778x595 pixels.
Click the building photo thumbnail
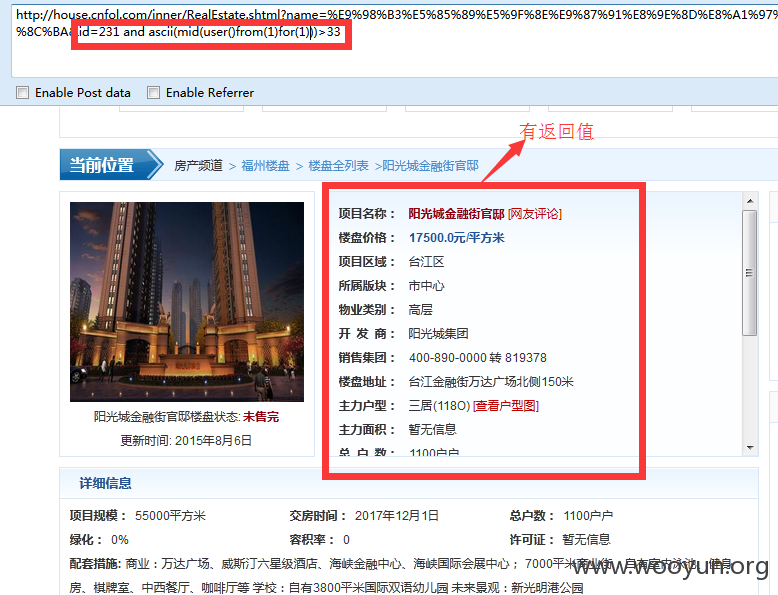[x=187, y=302]
